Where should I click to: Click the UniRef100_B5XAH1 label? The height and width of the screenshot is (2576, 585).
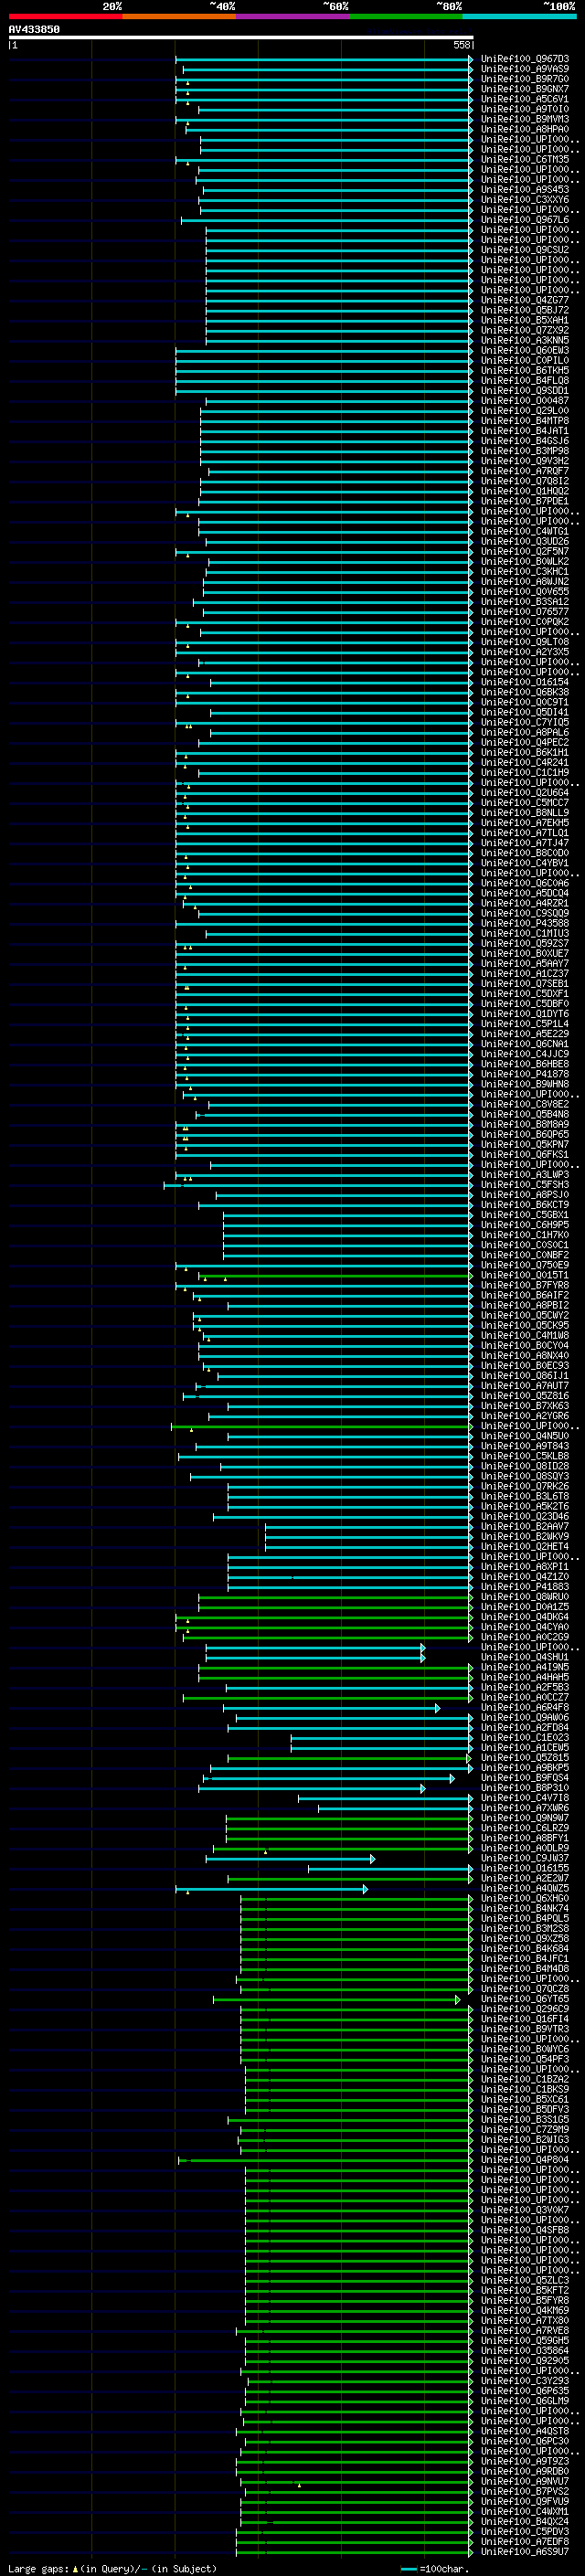[525, 320]
